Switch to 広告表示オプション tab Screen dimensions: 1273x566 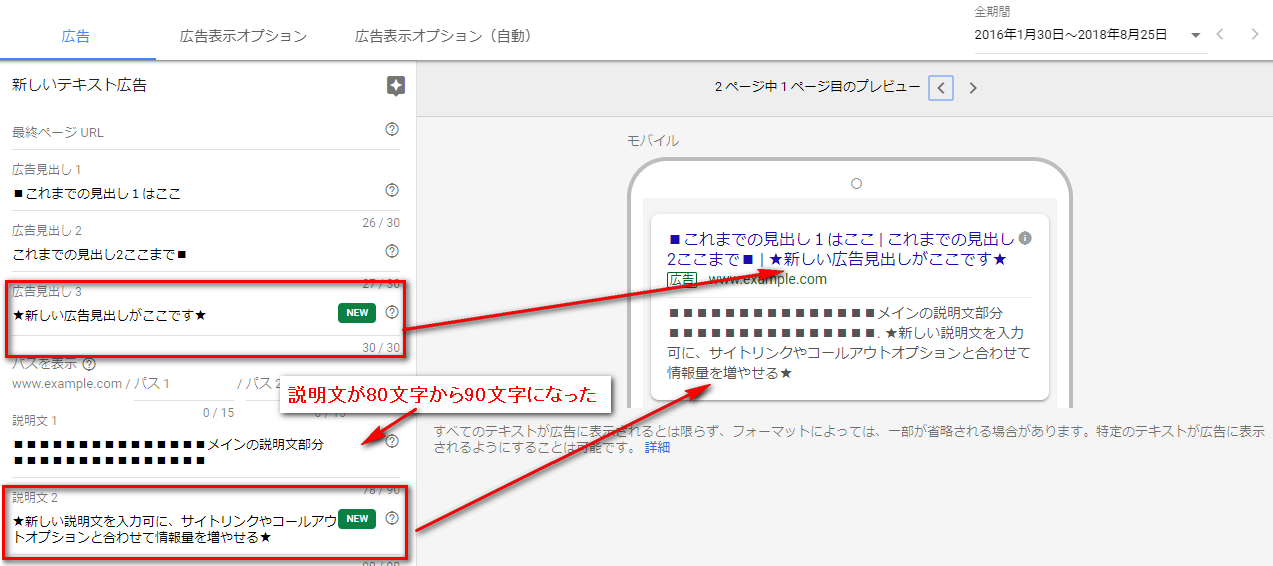243,36
